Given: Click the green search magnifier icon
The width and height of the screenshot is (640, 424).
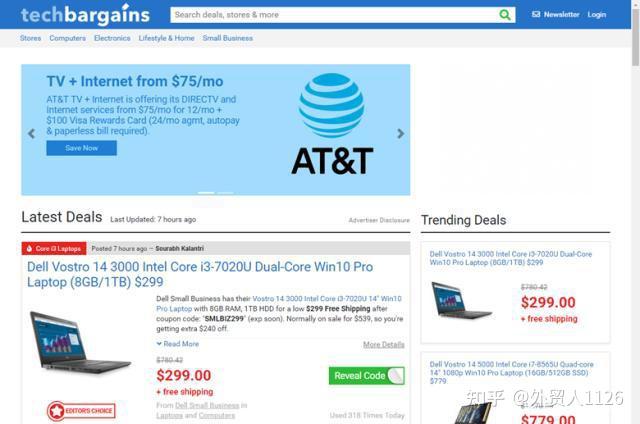Looking at the screenshot, I should coord(505,15).
